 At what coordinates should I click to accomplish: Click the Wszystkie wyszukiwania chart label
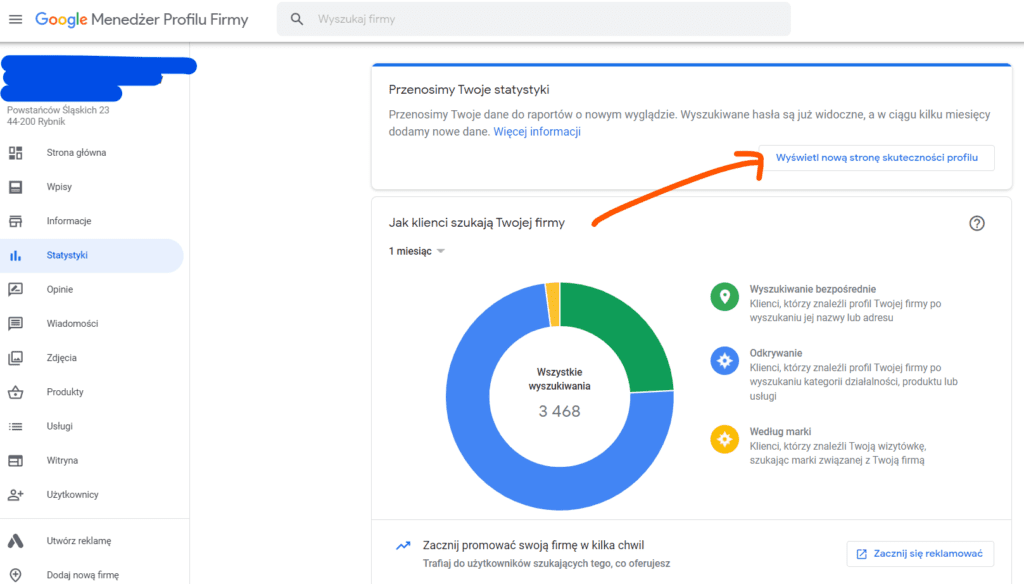tap(560, 379)
